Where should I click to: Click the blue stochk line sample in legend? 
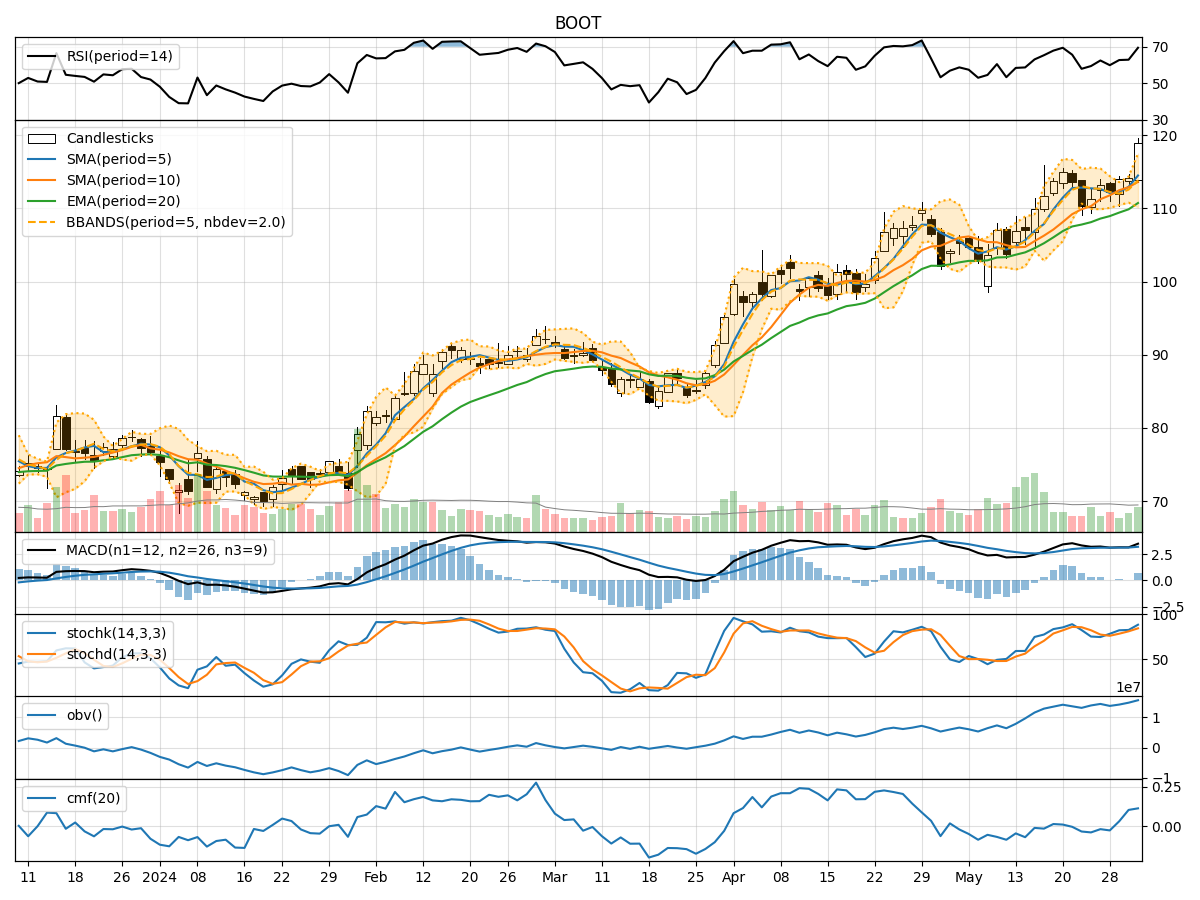pyautogui.click(x=42, y=631)
